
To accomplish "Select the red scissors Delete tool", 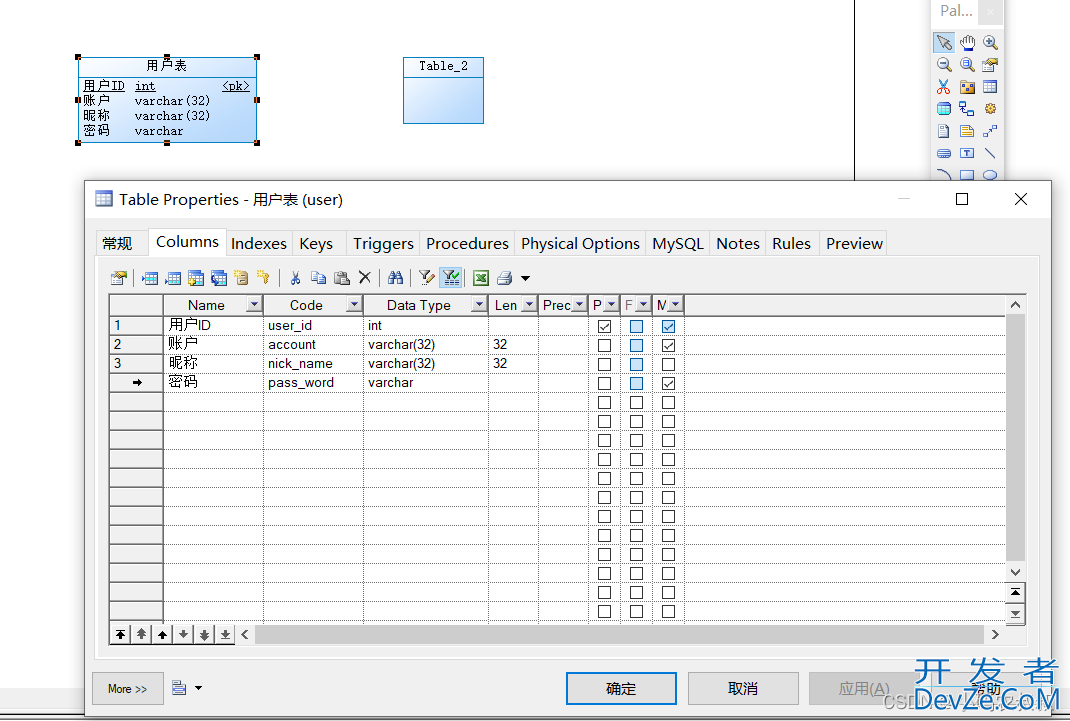I will click(x=944, y=87).
